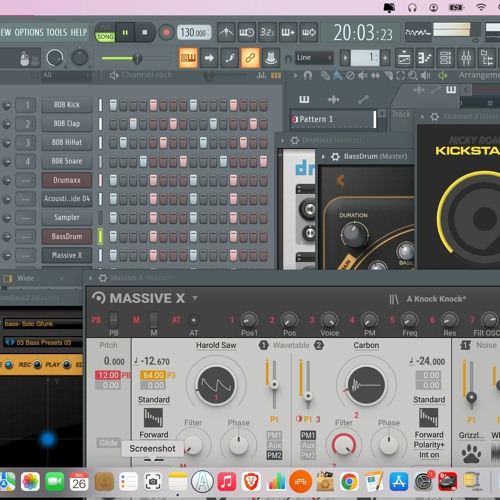Screen dimensions: 500x500
Task: Click oscillator 1 level slider in Massive X
Action: 274,384
